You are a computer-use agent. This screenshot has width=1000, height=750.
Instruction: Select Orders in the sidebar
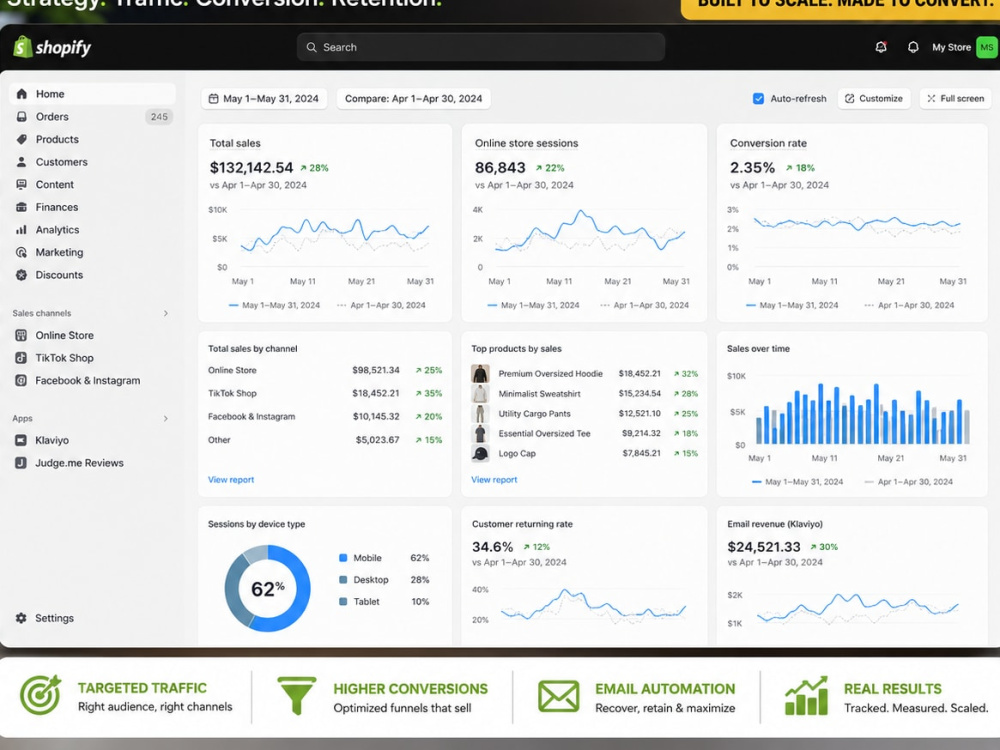(92, 117)
